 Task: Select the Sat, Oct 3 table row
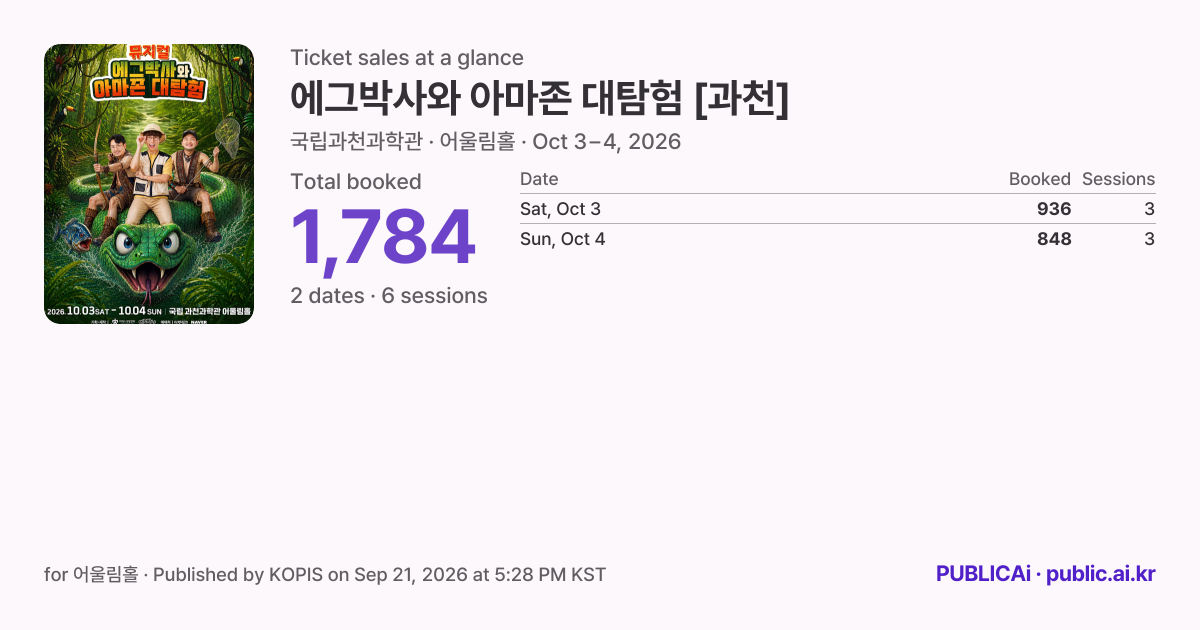tap(837, 209)
